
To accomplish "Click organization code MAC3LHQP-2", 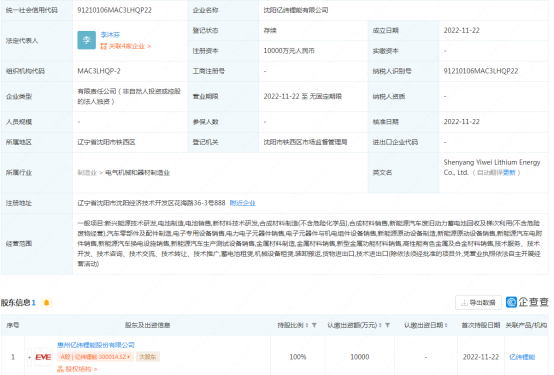I will tap(99, 71).
